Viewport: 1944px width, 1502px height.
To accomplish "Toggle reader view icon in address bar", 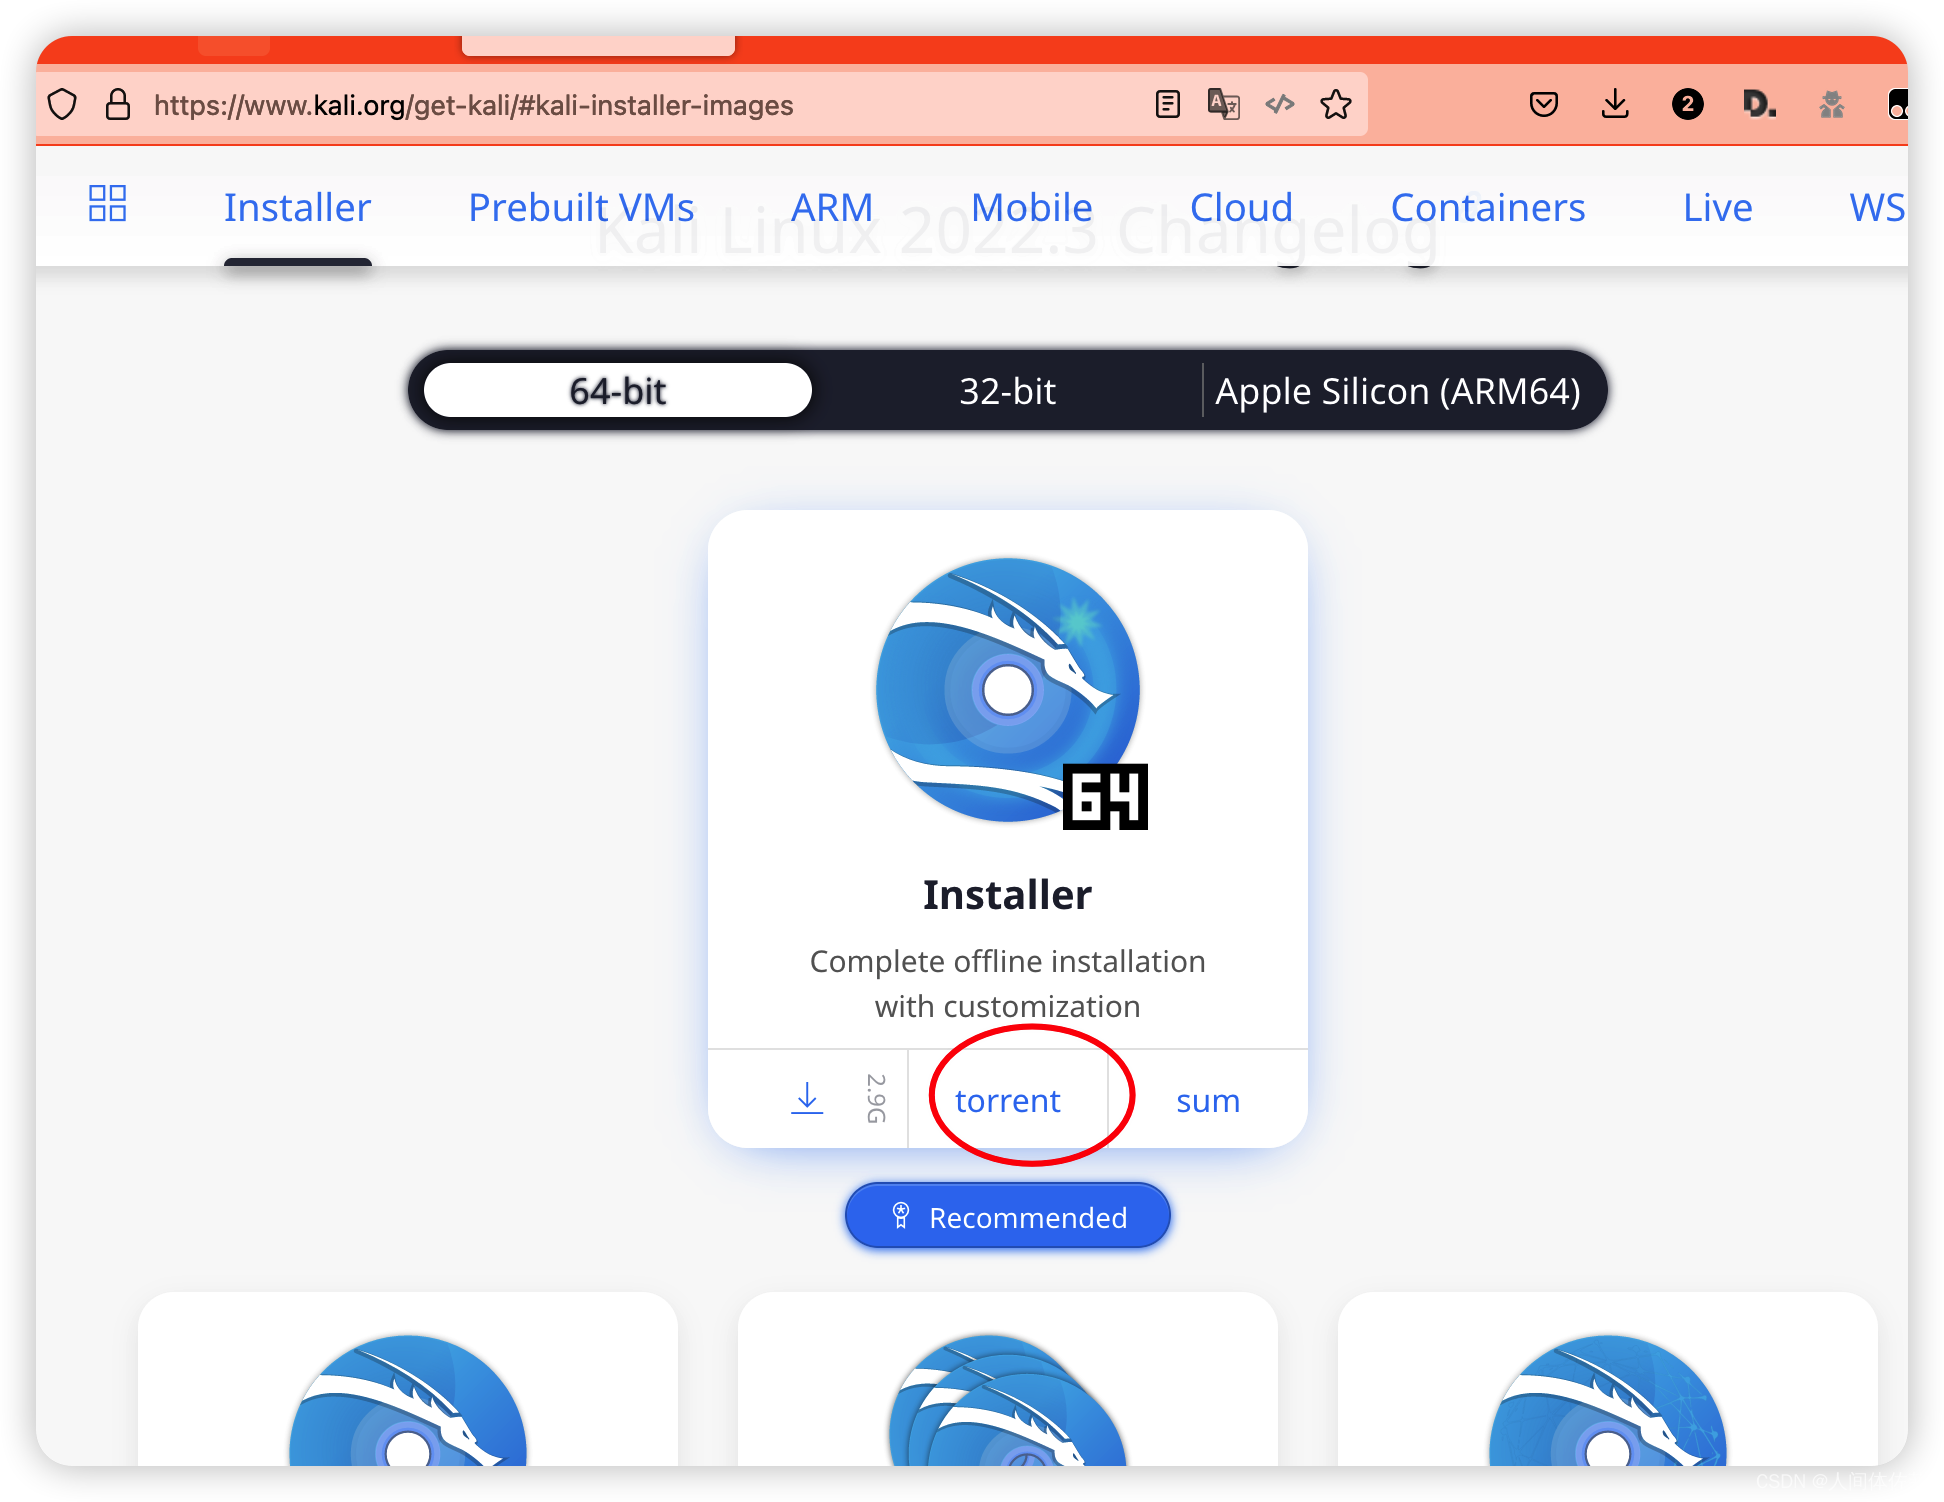I will coord(1168,104).
